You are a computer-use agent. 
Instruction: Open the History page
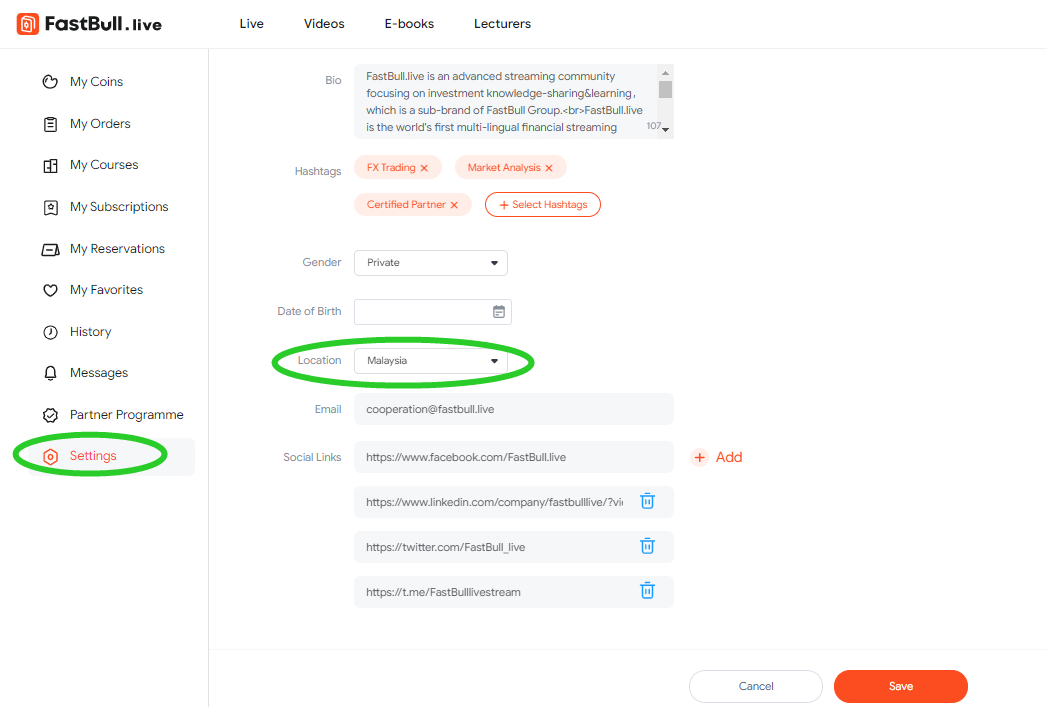[x=91, y=332]
